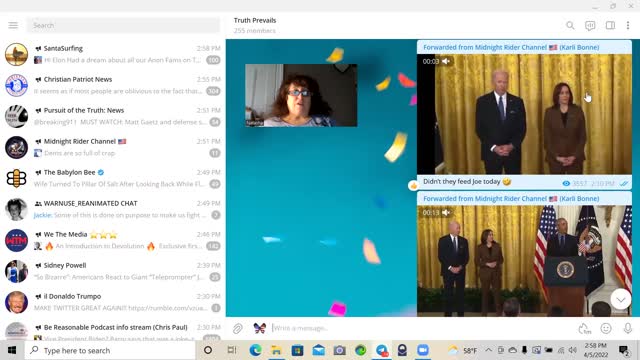Viewport: 640px width, 360px height.
Task: Open the Sidney Powell channel
Action: point(113,271)
